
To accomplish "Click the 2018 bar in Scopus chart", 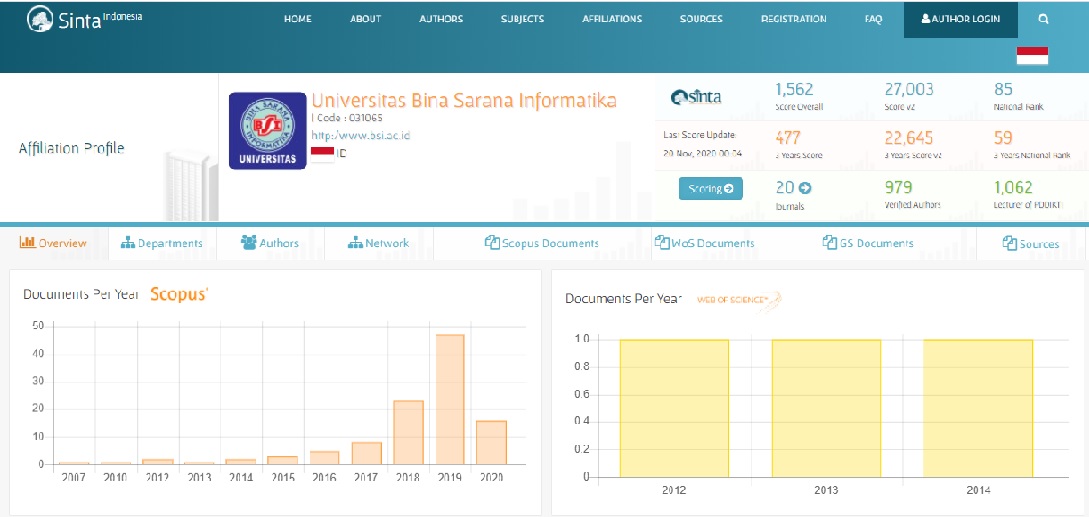I will pos(408,432).
